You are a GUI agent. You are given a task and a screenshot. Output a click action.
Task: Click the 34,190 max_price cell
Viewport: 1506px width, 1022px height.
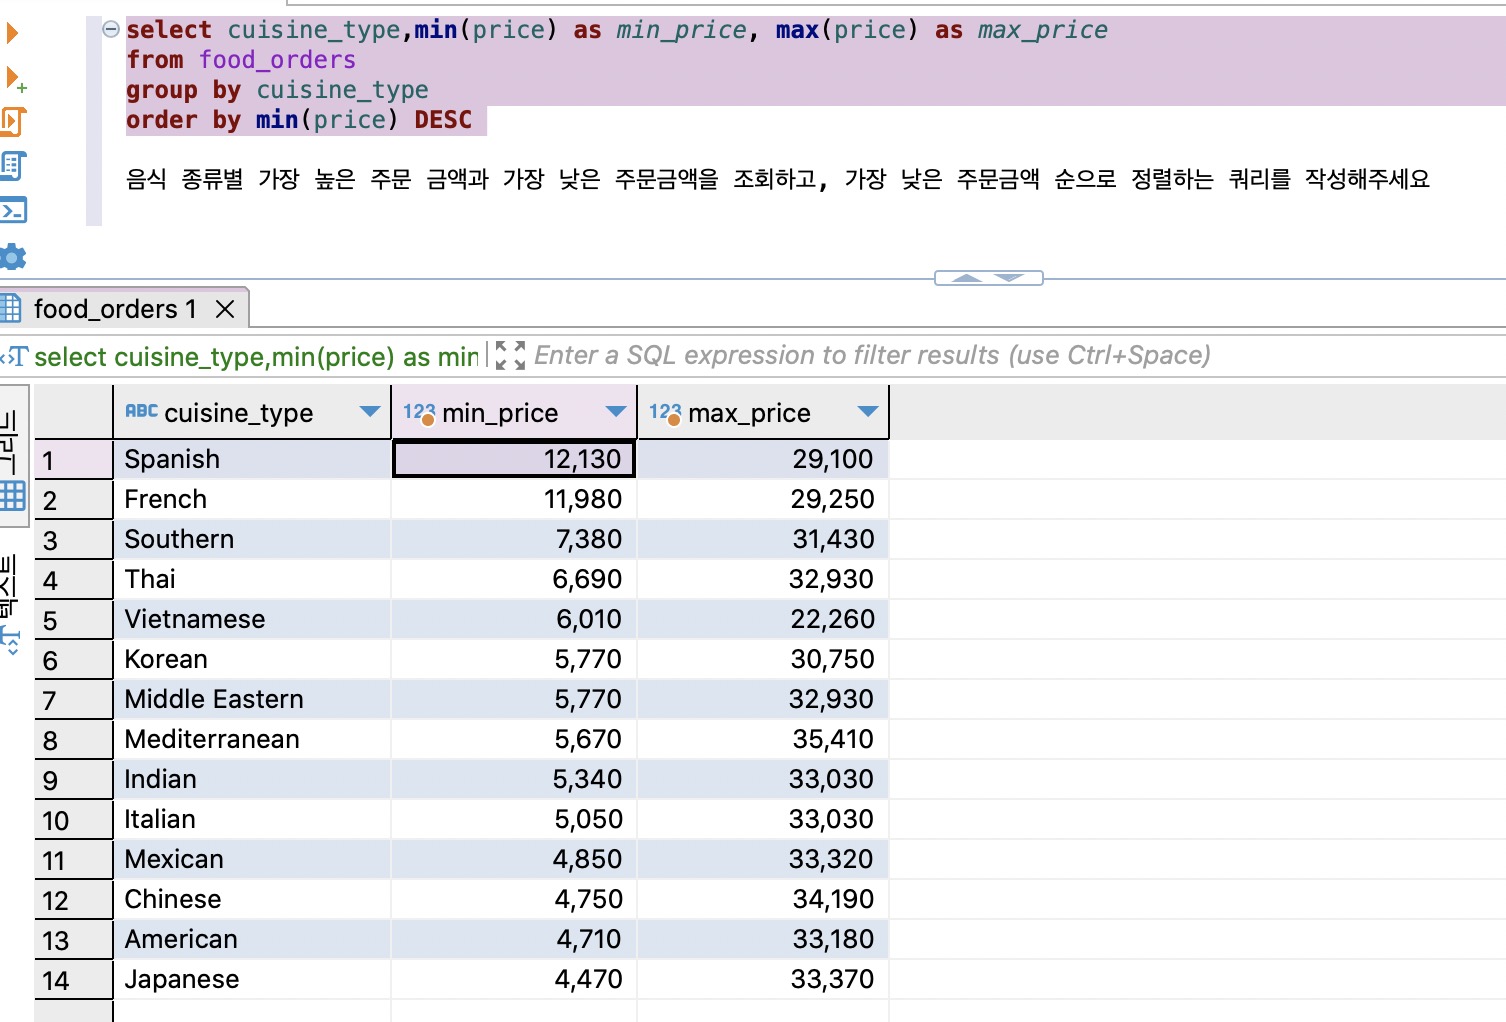[x=762, y=899]
